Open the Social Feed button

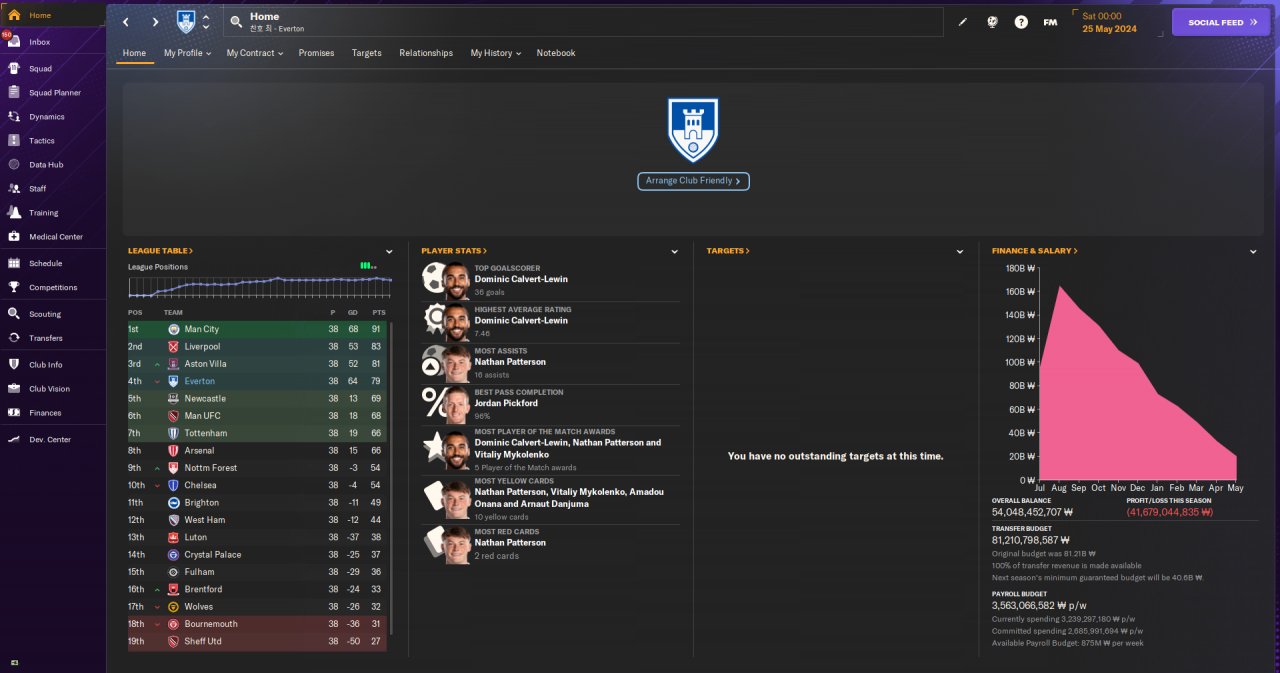(1221, 22)
